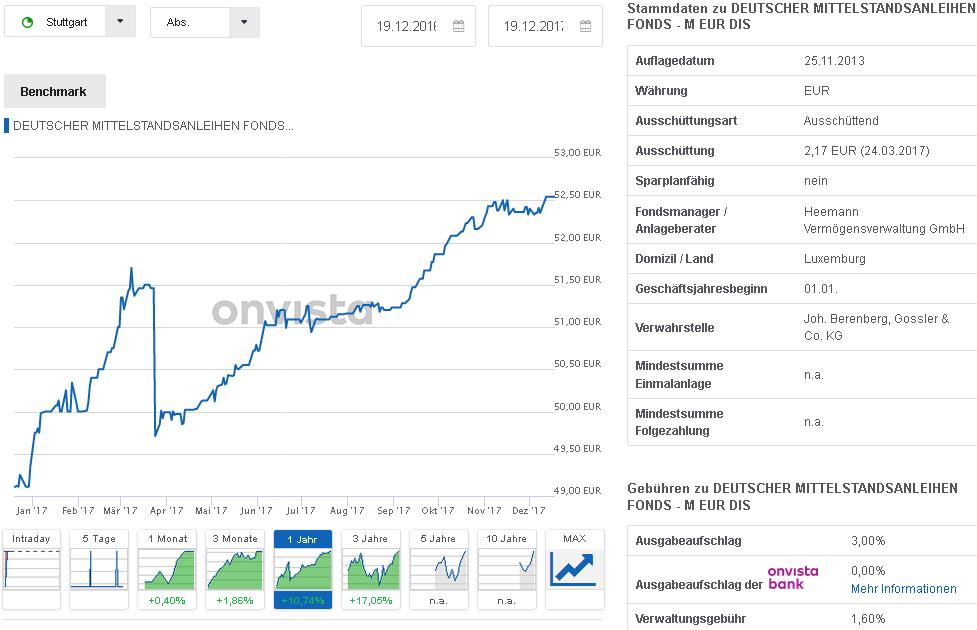Open calendar icon for the start date
This screenshot has height=630, width=977.
[x=459, y=26]
